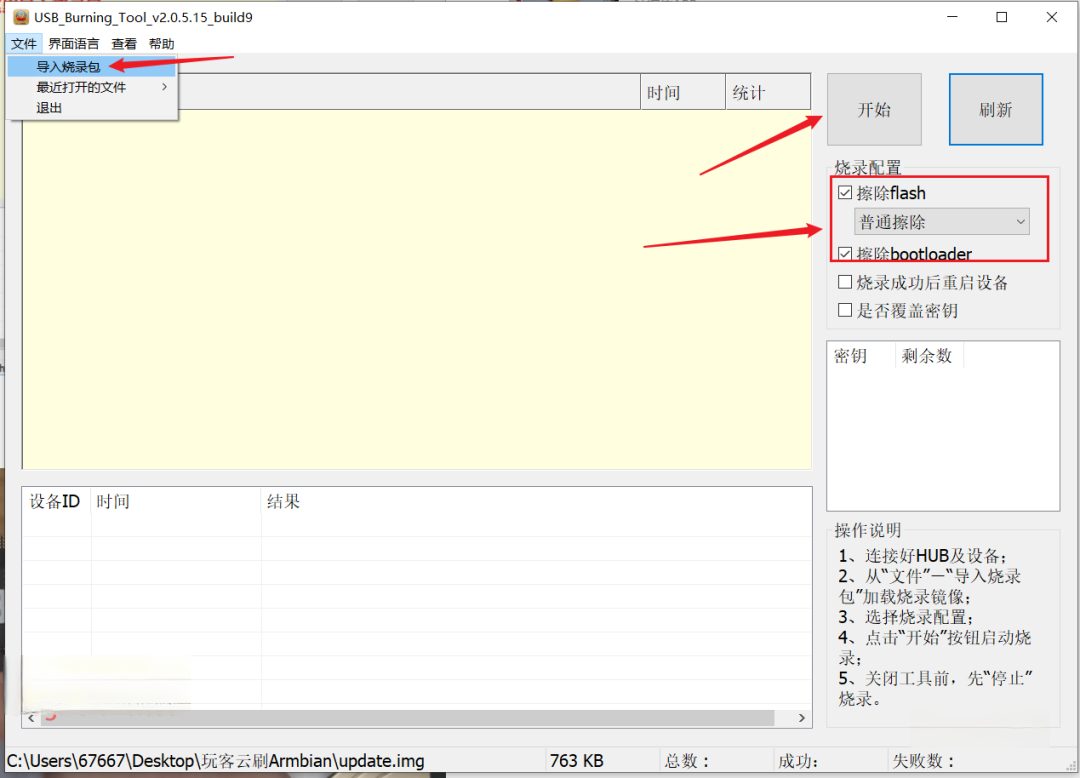The width and height of the screenshot is (1080, 778).
Task: Click the 统计 column header
Action: (x=768, y=92)
